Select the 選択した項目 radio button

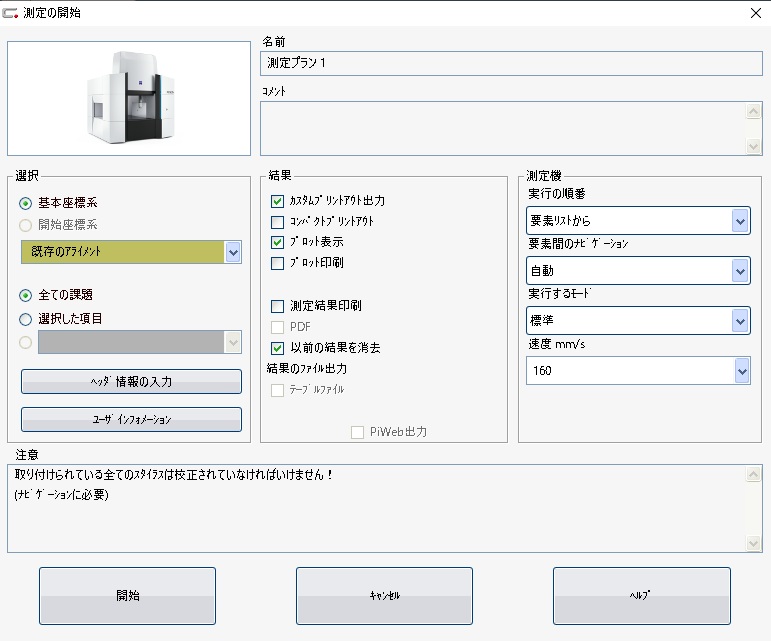pyautogui.click(x=26, y=319)
